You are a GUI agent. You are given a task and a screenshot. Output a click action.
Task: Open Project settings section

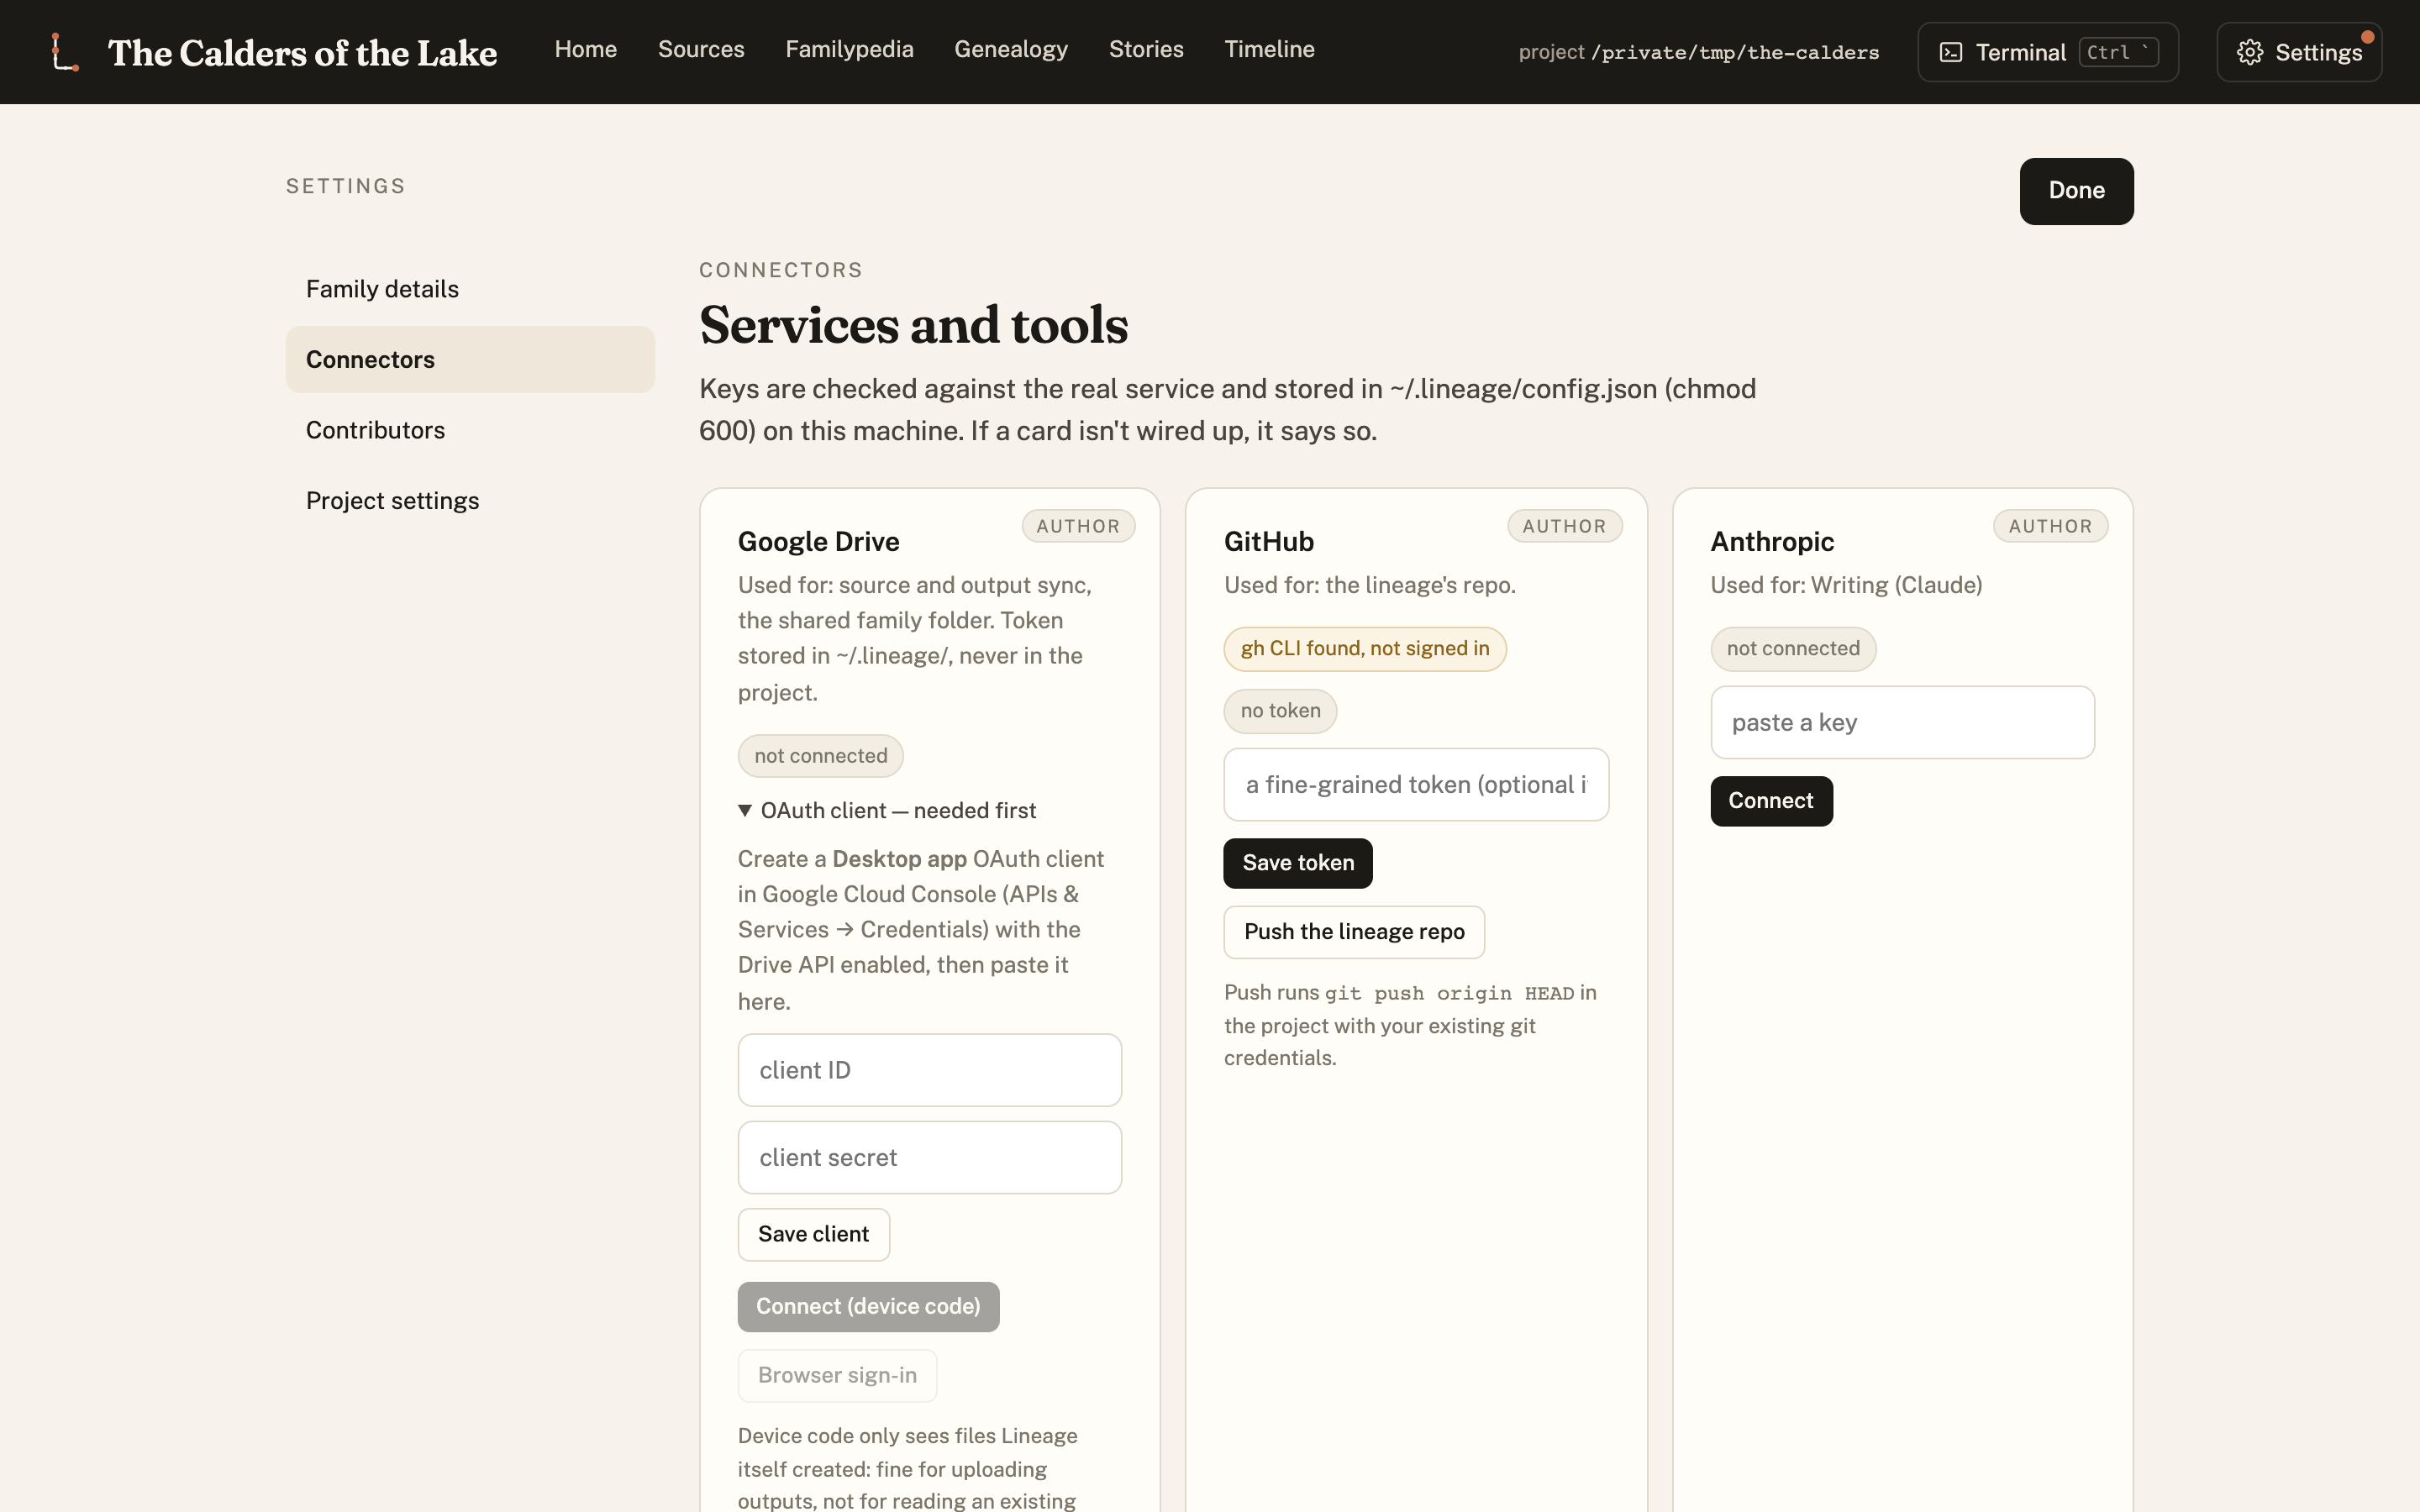pos(470,500)
